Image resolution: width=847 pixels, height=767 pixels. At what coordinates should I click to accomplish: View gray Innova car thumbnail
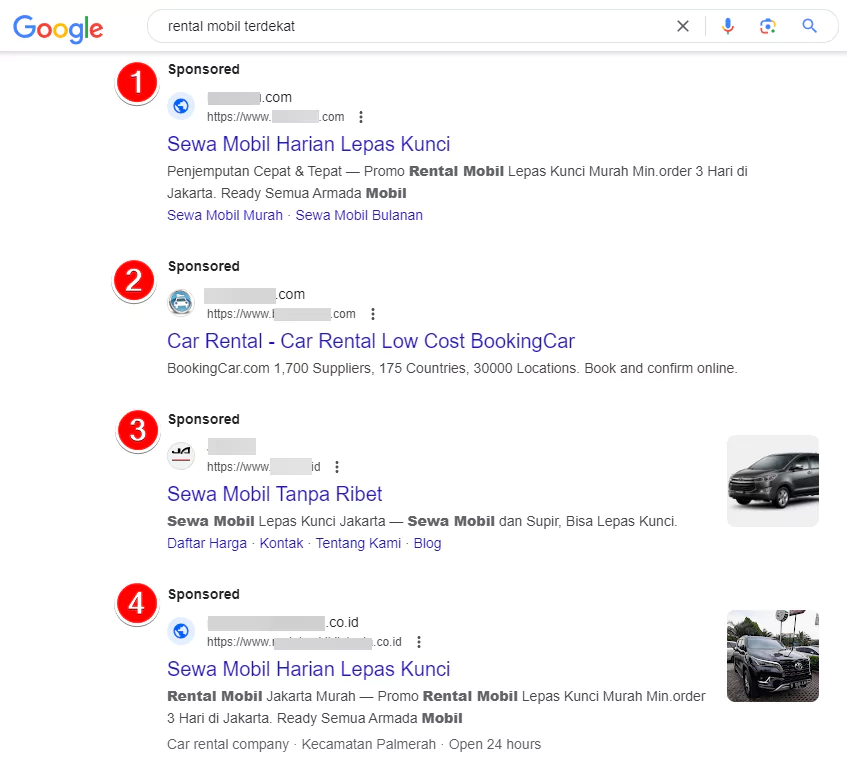[x=772, y=481]
